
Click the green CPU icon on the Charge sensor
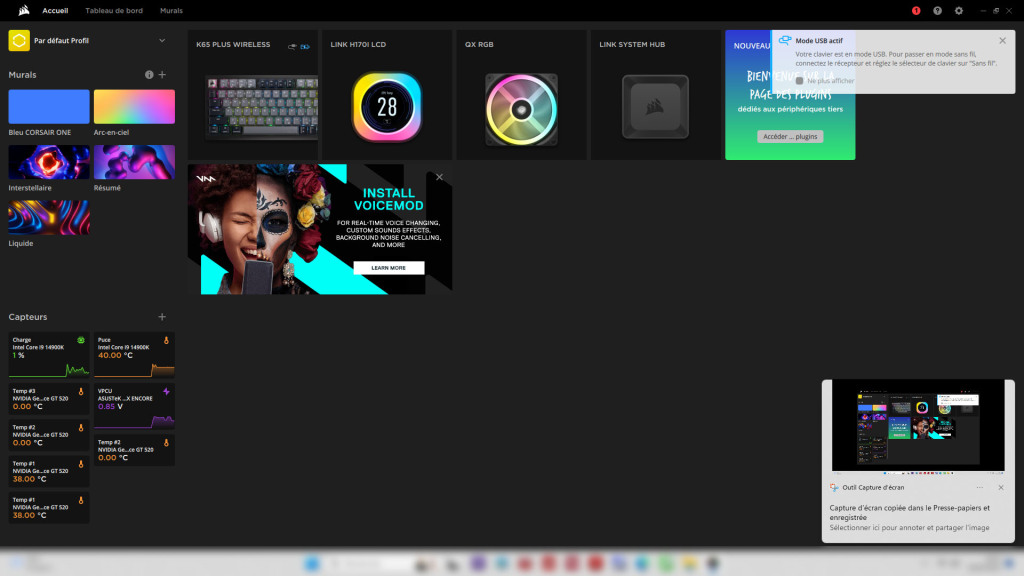coord(81,340)
